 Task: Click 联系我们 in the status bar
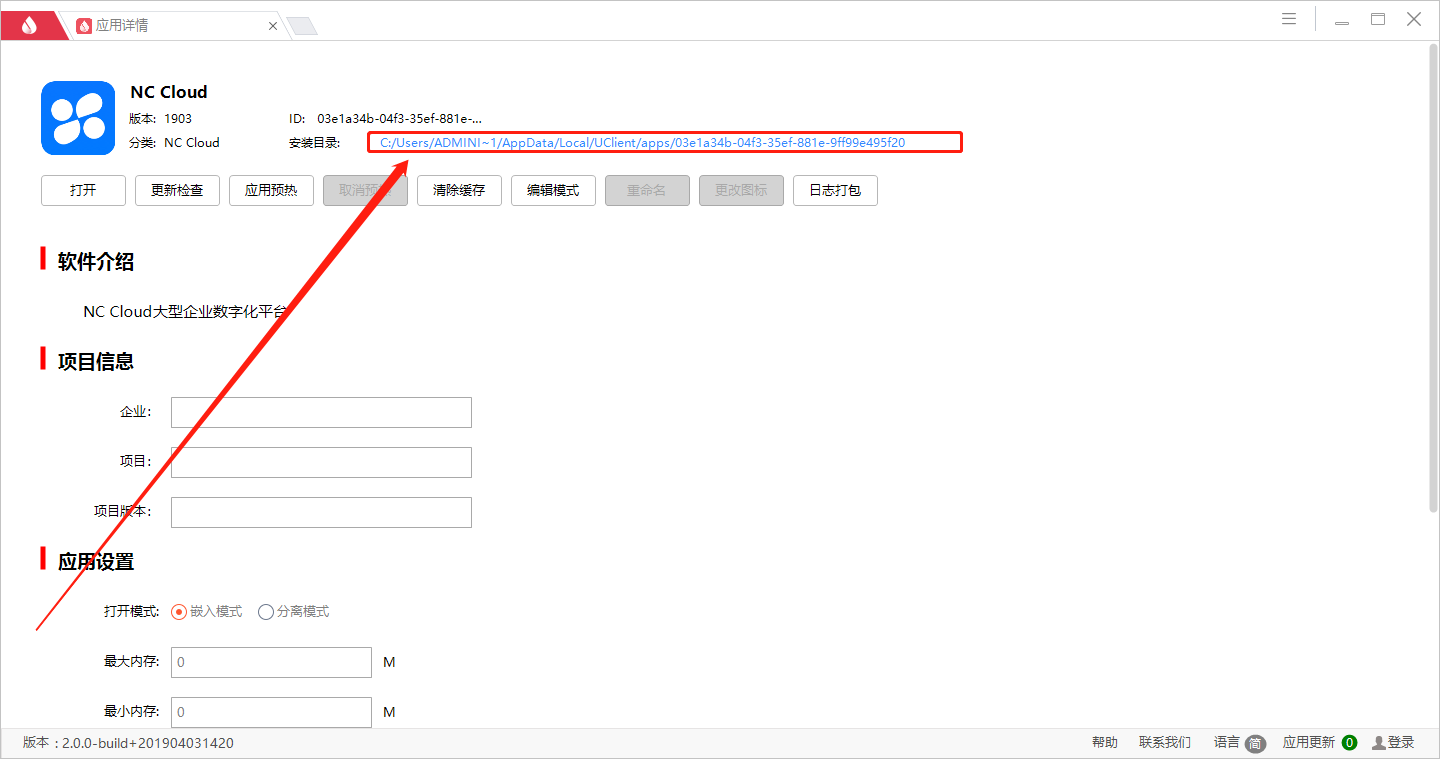tap(1165, 742)
